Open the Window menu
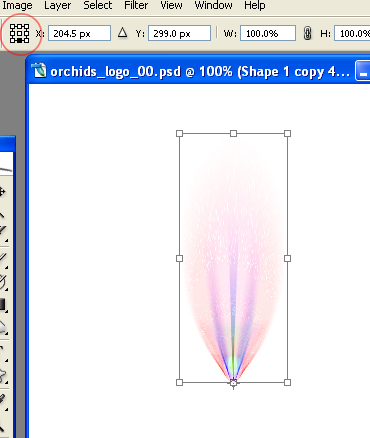The width and height of the screenshot is (370, 438). pyautogui.click(x=213, y=5)
